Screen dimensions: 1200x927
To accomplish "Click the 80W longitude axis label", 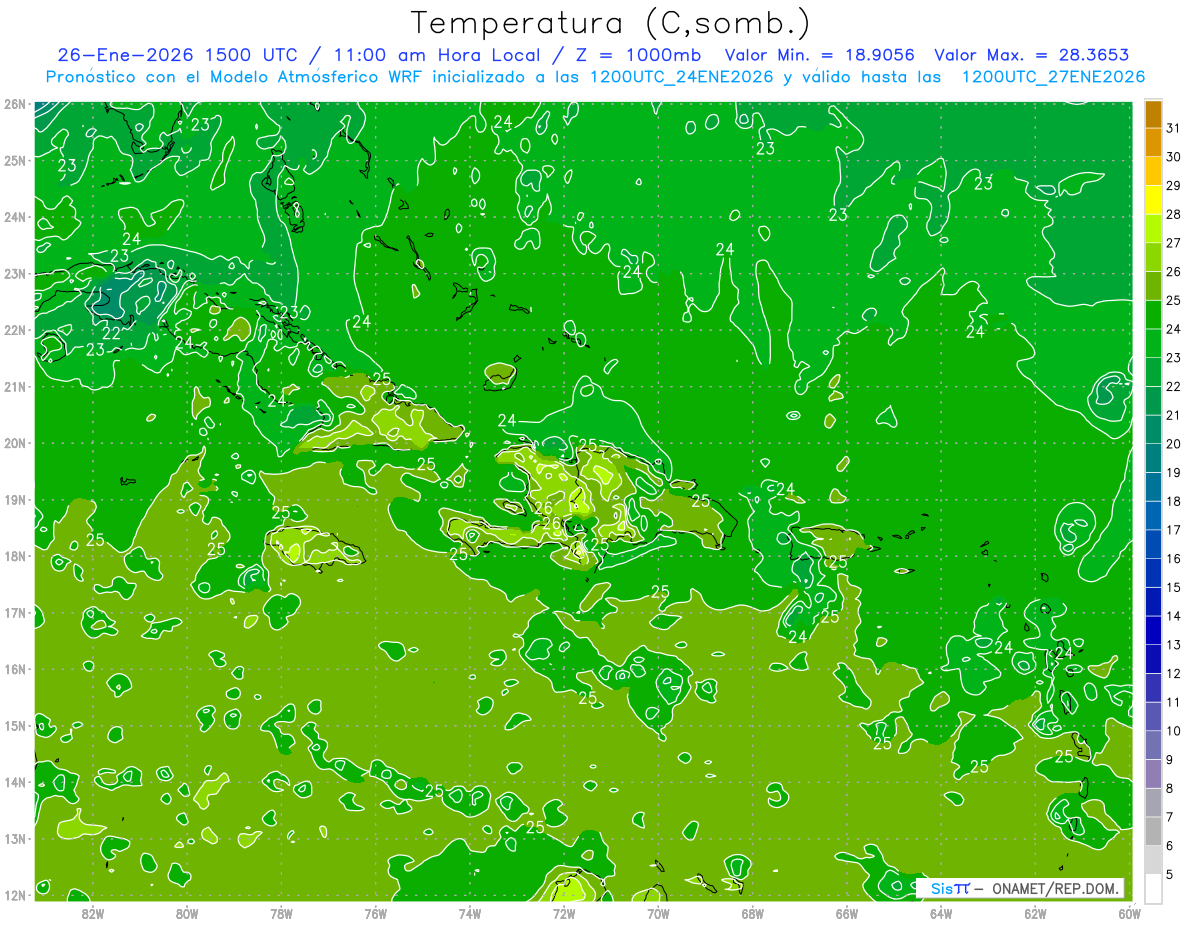I will pyautogui.click(x=187, y=912).
